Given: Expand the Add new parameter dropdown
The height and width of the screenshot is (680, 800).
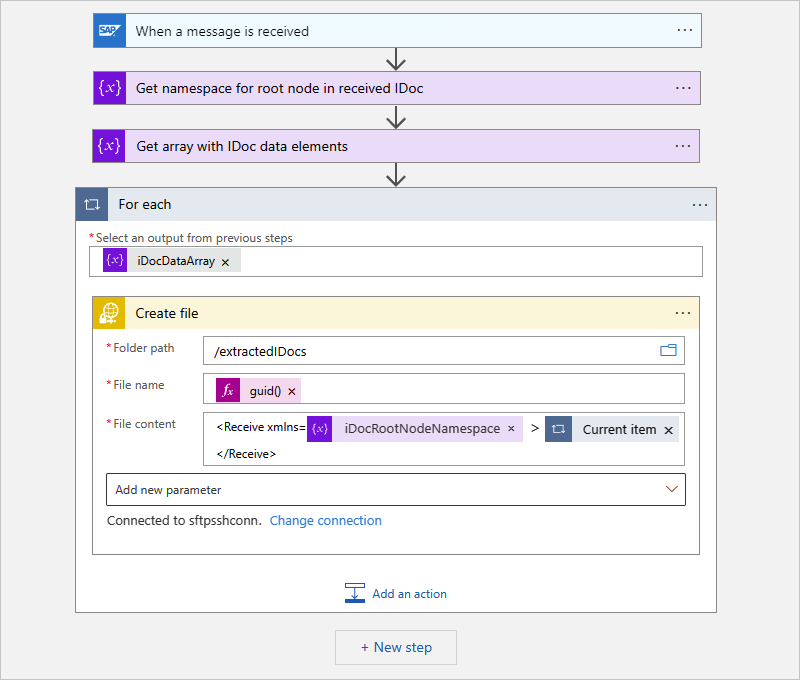Looking at the screenshot, I should [x=670, y=490].
